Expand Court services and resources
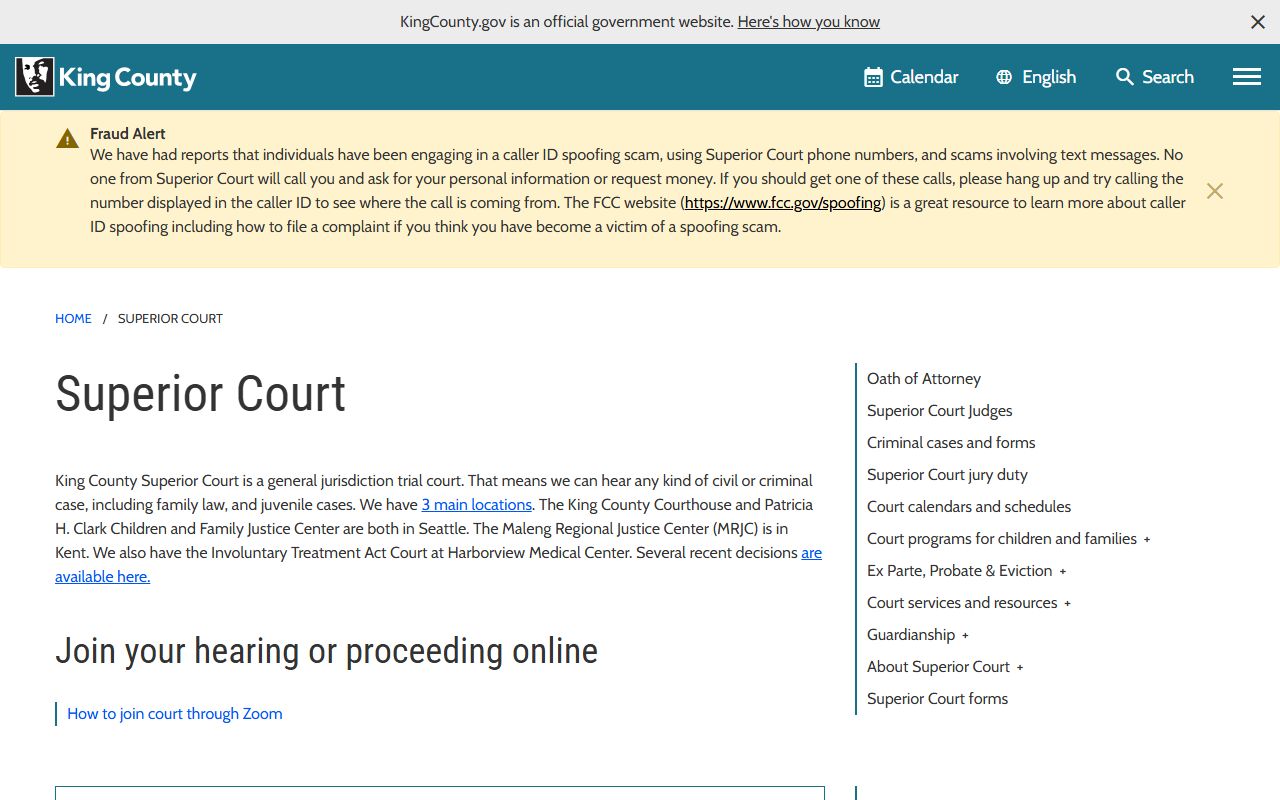This screenshot has height=800, width=1280. (x=1068, y=604)
